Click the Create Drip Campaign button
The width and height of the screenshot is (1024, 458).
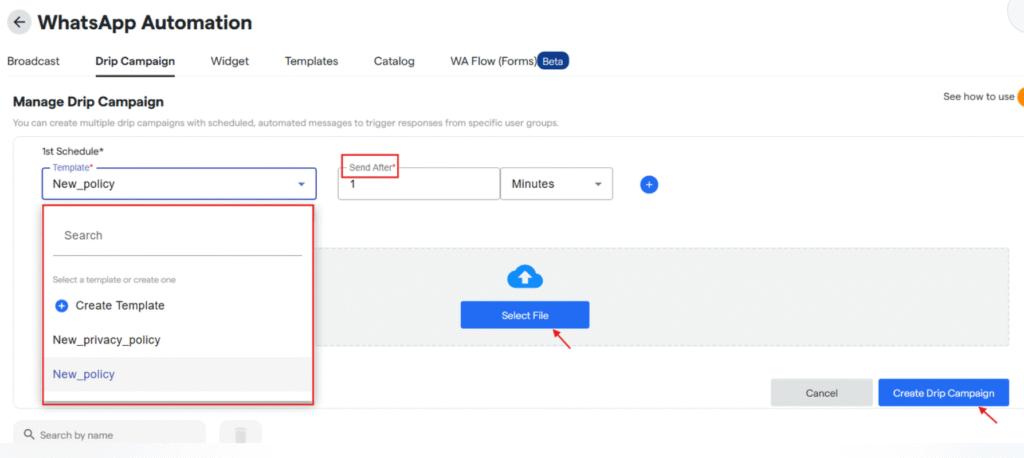[x=943, y=393]
